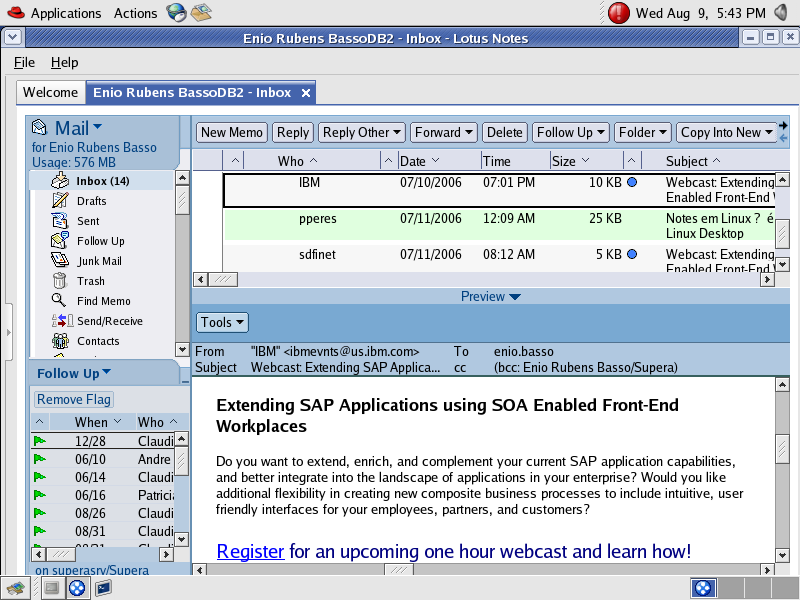Click the Find Memo magnifier icon

pos(59,300)
